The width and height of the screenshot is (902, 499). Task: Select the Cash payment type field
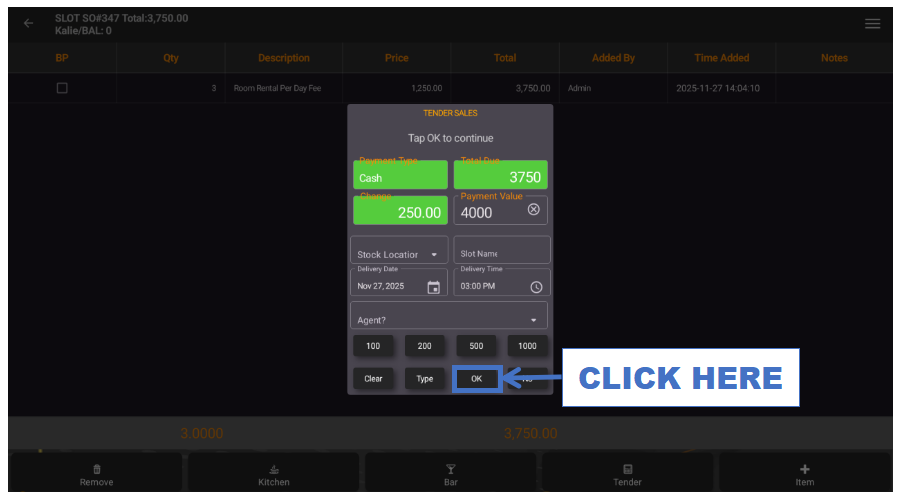point(400,175)
